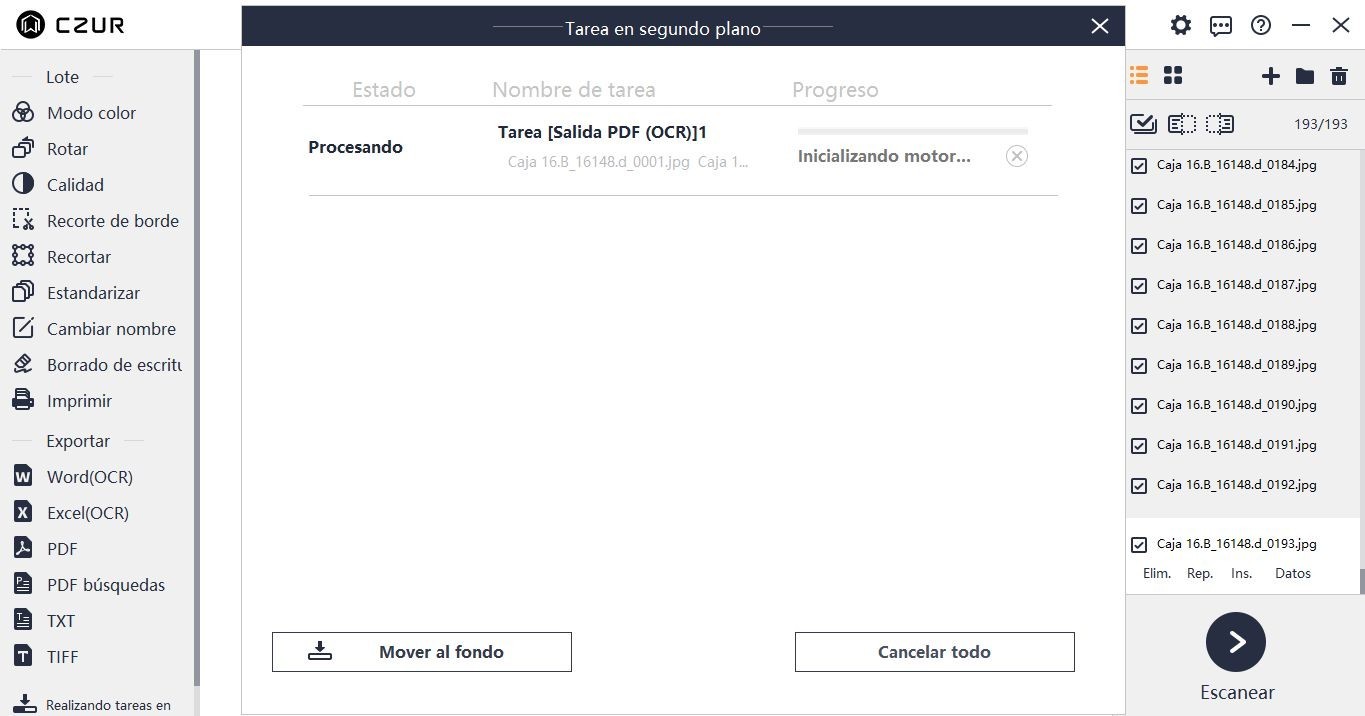Click the add file plus icon
The image size is (1365, 716).
pos(1270,76)
